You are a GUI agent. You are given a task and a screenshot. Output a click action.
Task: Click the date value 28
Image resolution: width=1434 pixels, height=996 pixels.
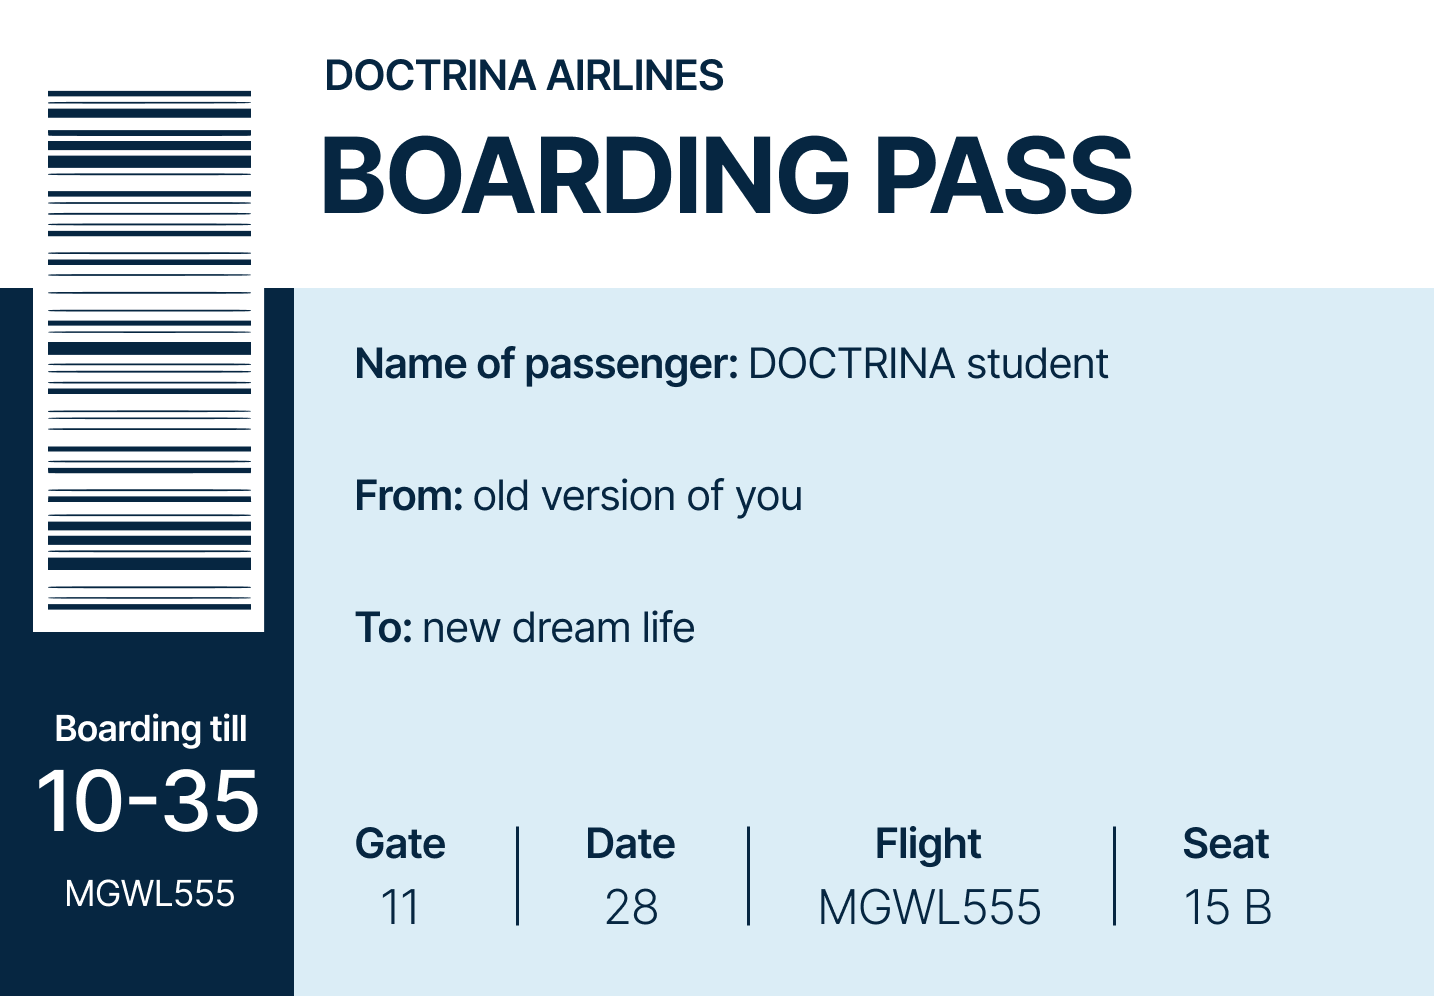coord(631,908)
